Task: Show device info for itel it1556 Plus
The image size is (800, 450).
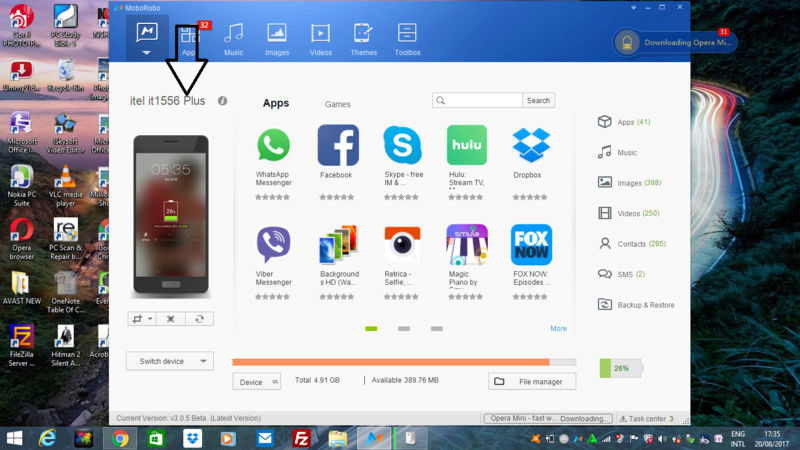Action: pos(222,101)
